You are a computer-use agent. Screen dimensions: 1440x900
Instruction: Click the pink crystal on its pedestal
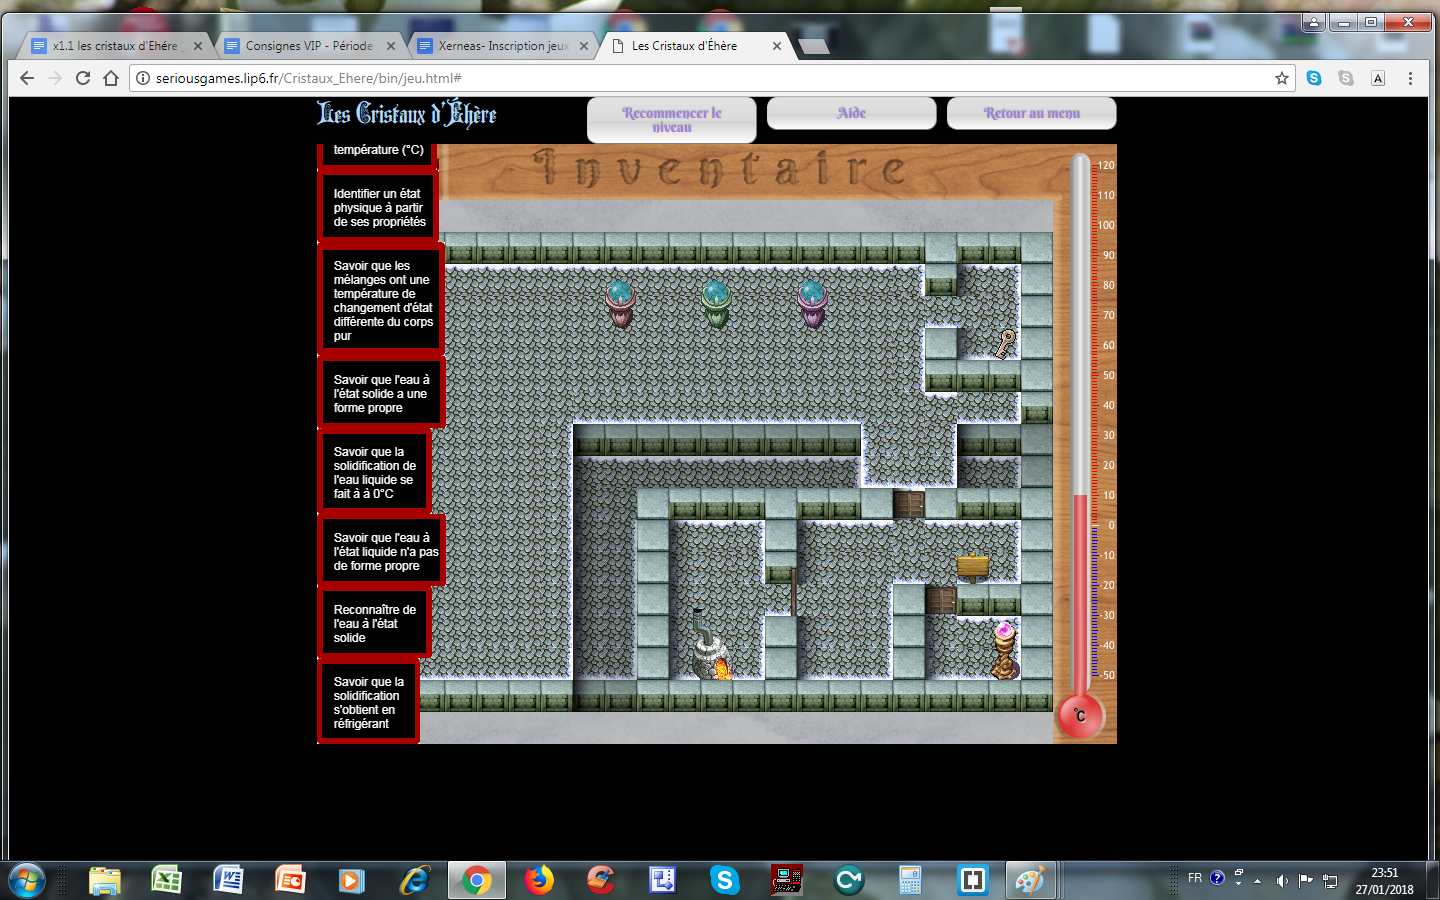[x=1004, y=648]
